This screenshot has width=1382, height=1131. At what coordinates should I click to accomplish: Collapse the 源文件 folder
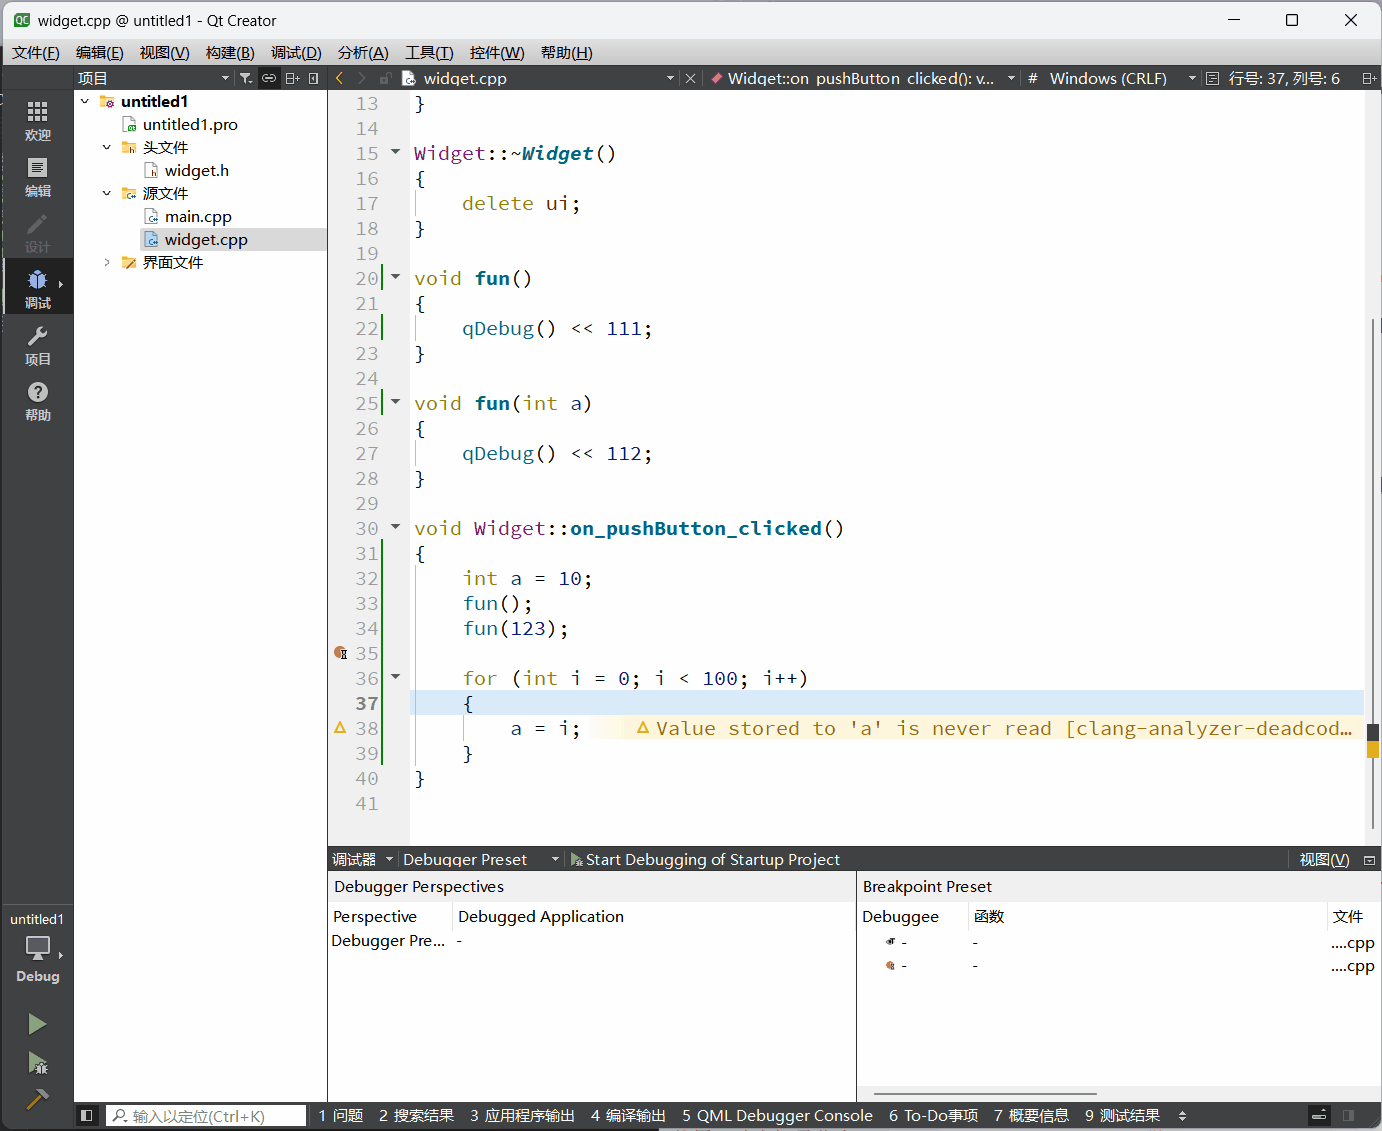[x=107, y=193]
